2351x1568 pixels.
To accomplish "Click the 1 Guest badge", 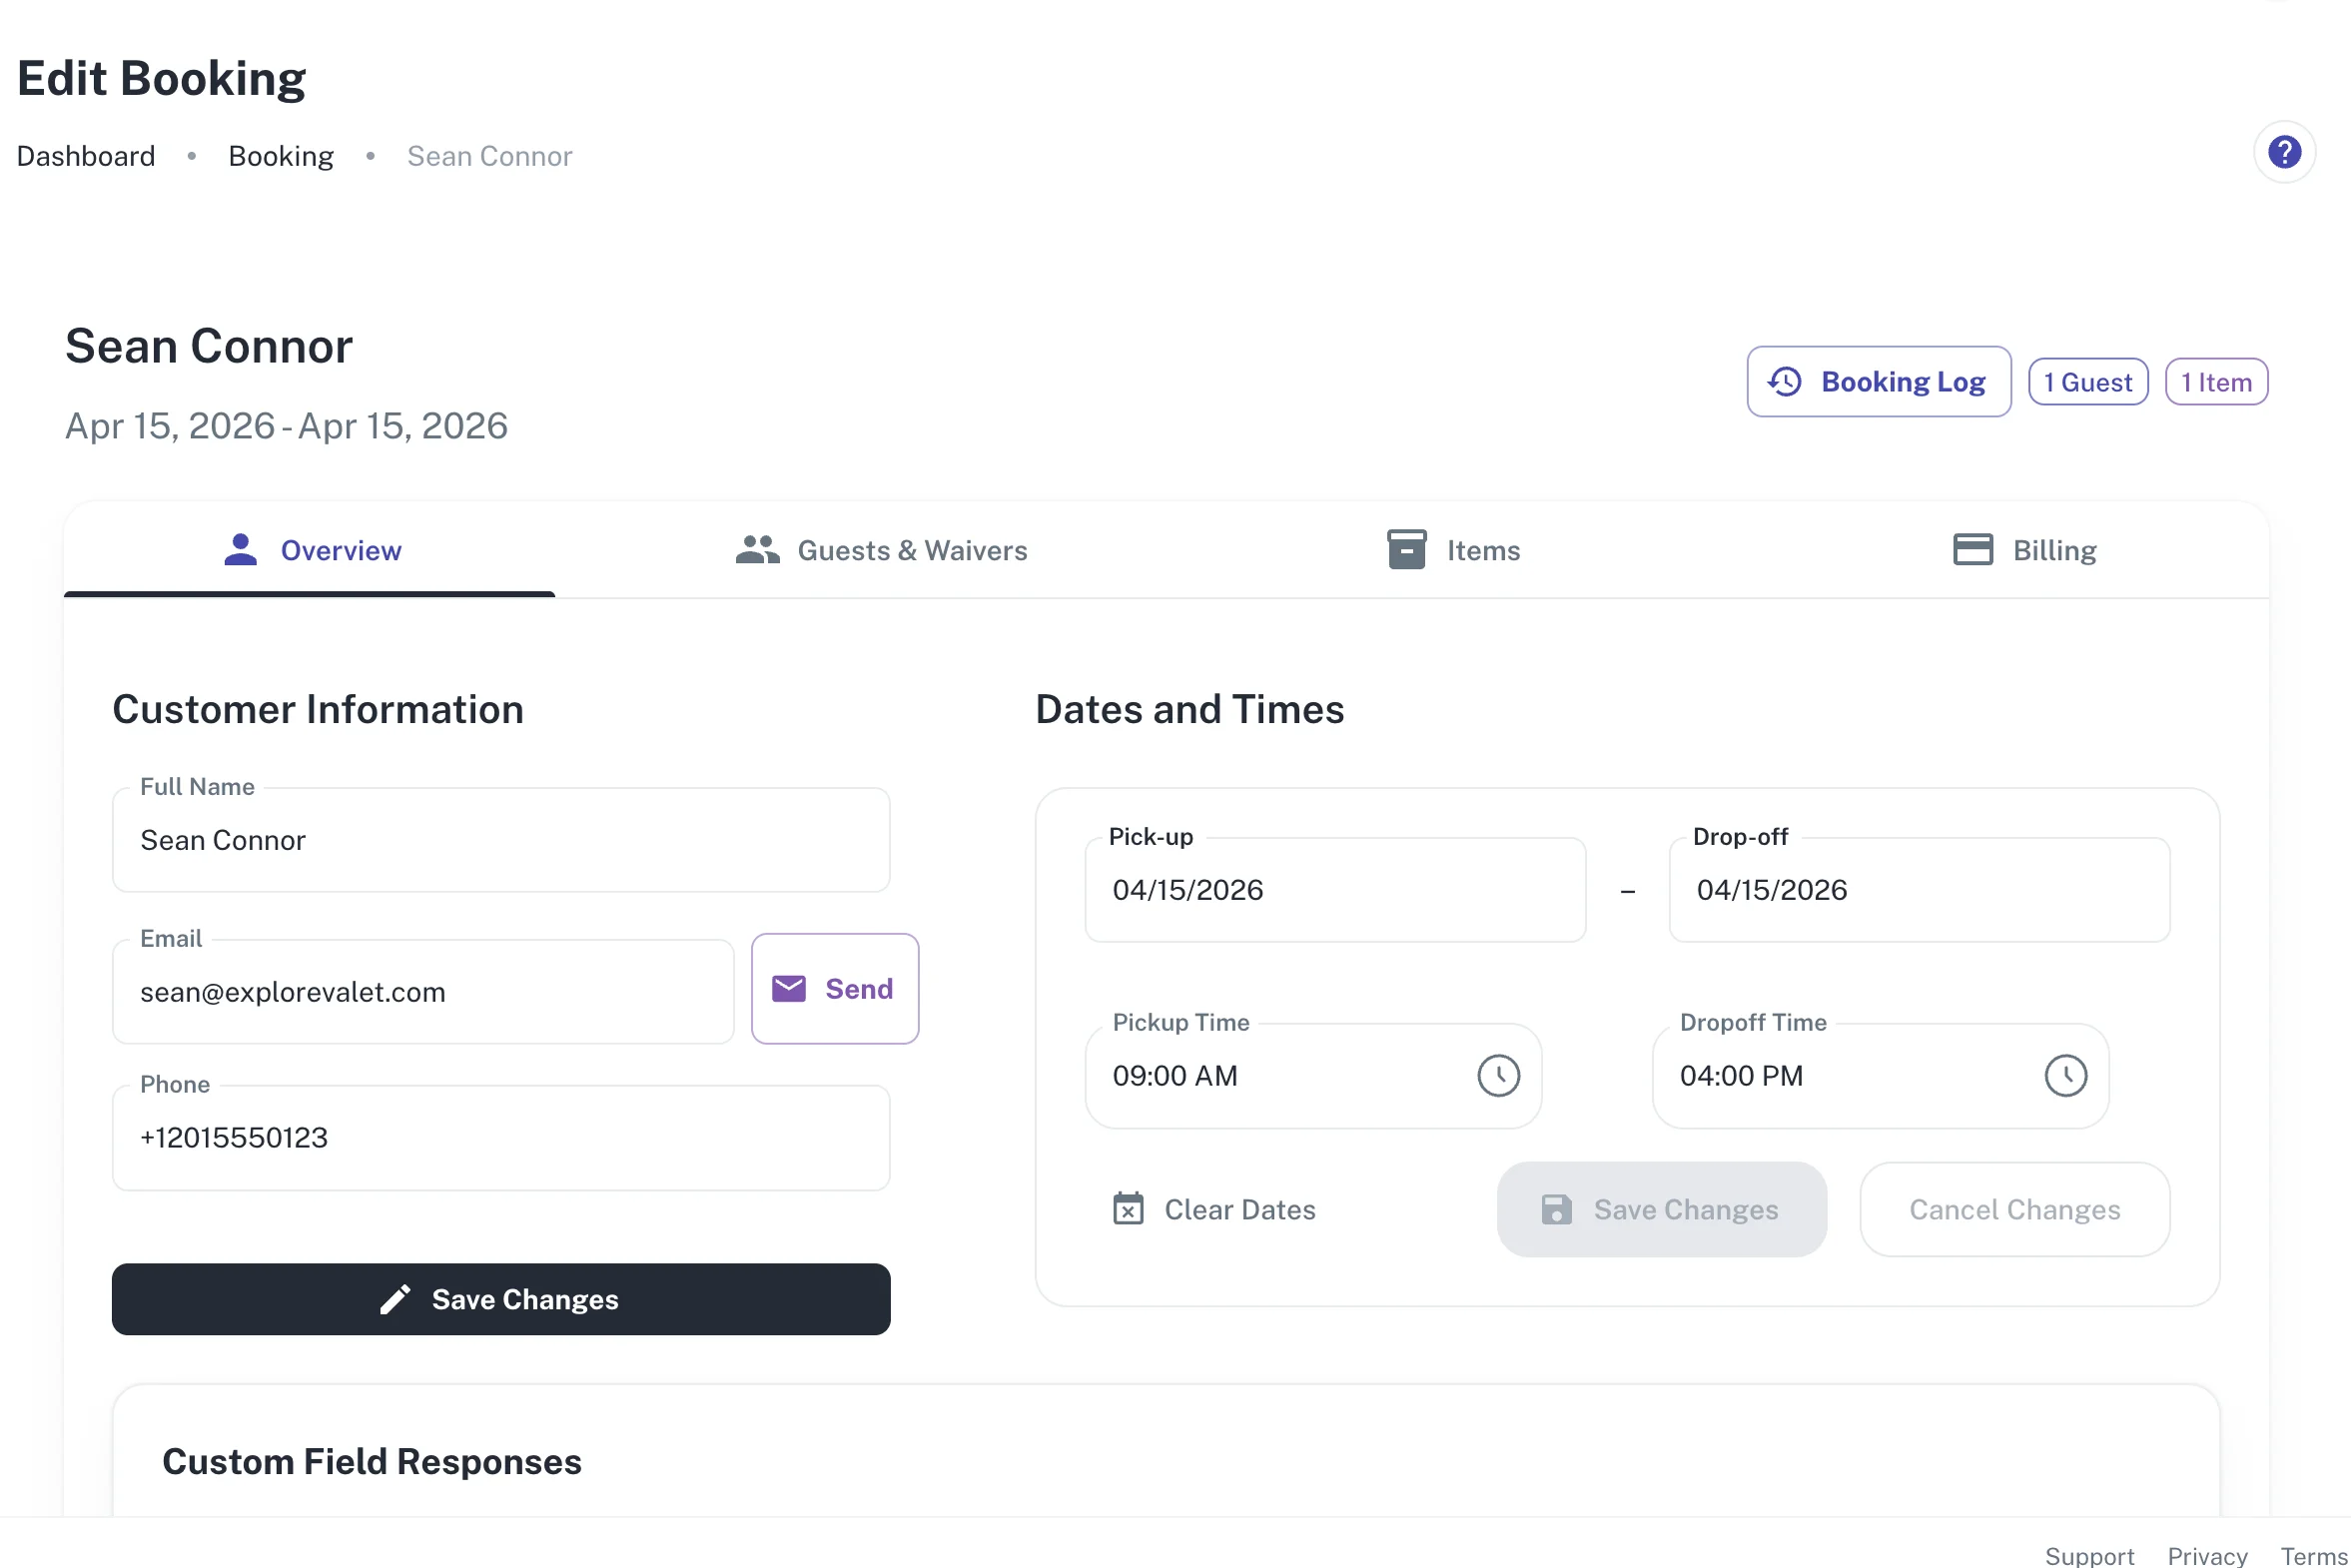I will [2087, 381].
